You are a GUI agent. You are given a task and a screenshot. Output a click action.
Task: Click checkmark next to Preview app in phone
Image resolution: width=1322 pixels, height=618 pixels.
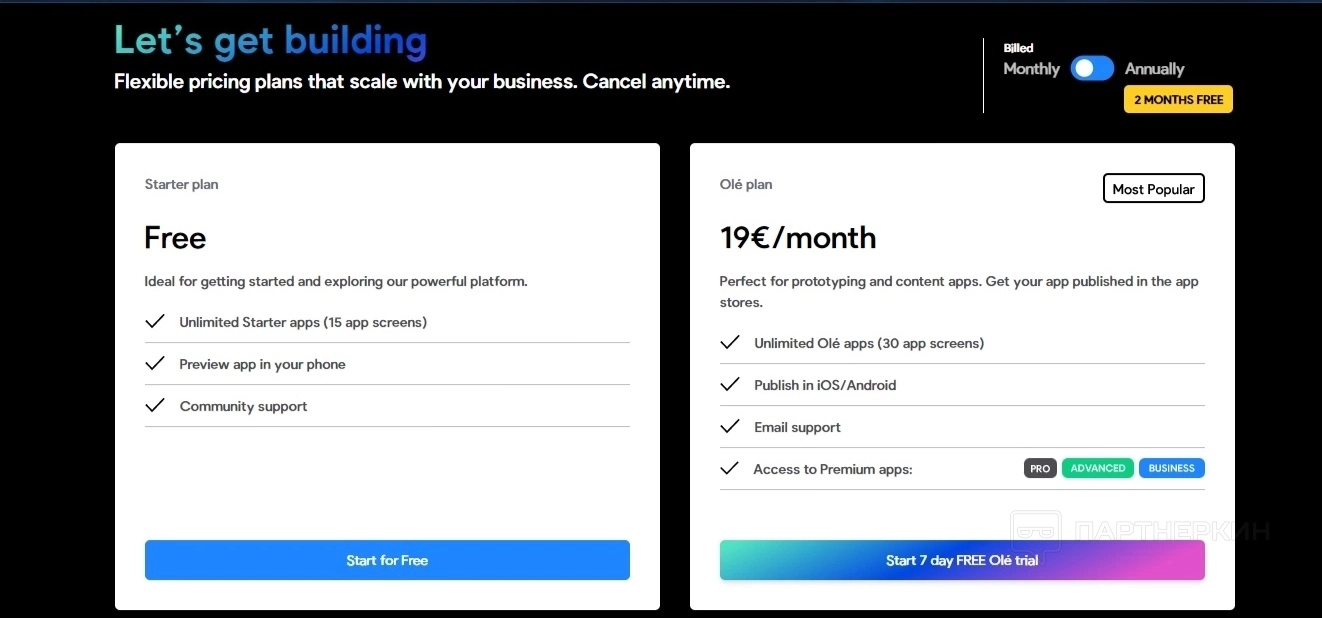155,364
